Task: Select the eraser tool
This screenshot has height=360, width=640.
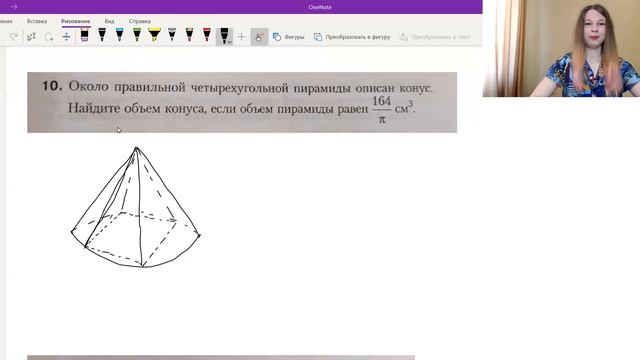Action: pos(84,35)
